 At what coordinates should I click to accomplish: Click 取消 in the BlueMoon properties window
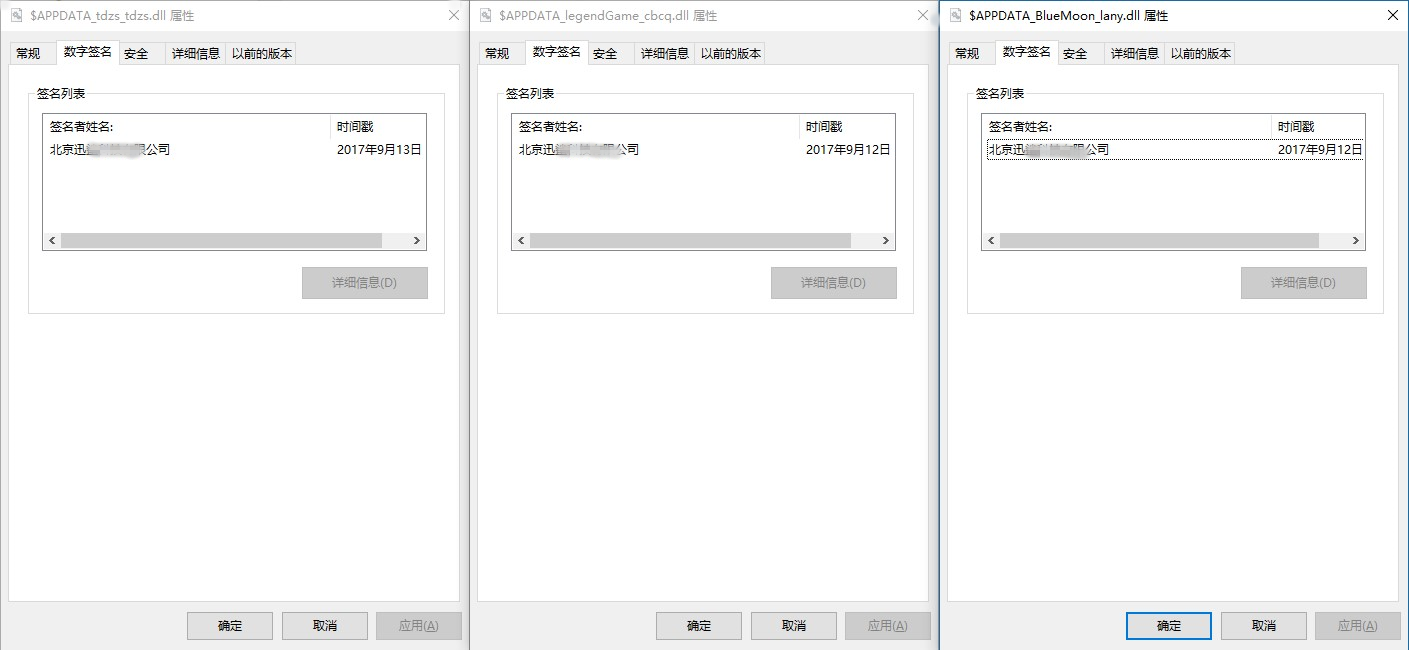(1263, 625)
